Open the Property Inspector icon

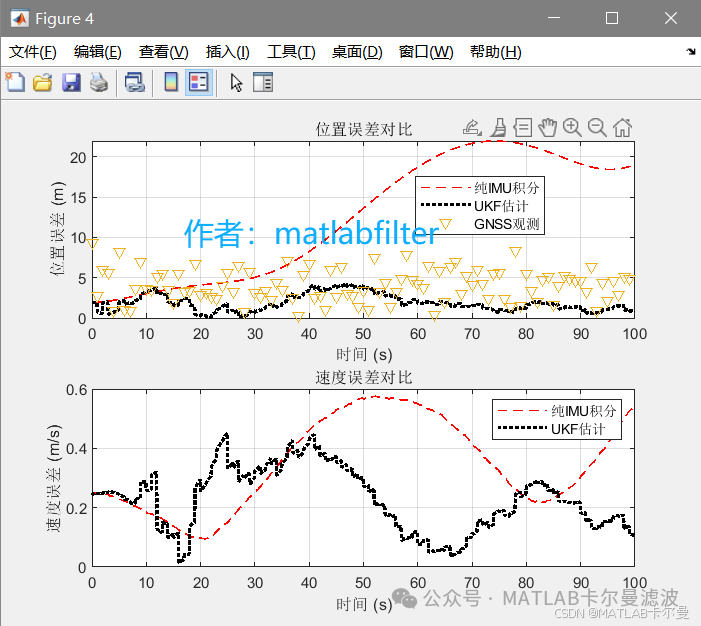(263, 82)
